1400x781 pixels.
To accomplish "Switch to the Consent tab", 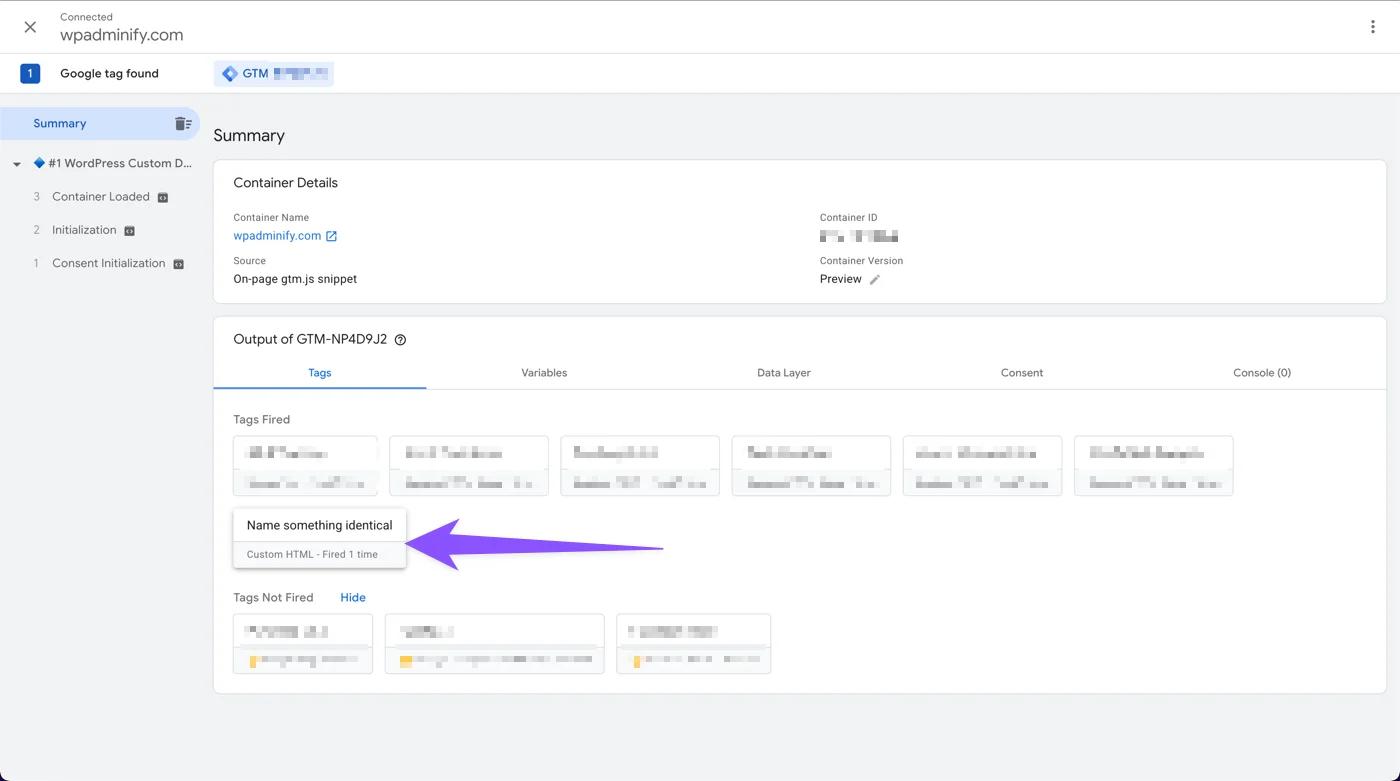I will (1022, 373).
